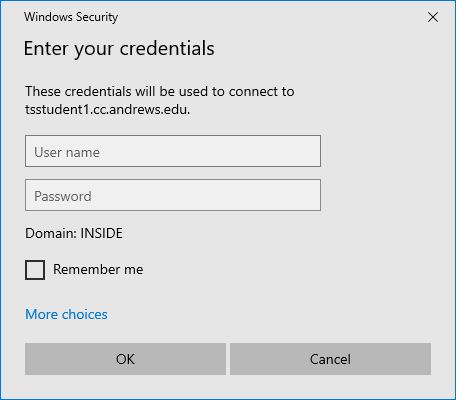This screenshot has width=456, height=400.
Task: Close the Windows Security dialog
Action: [433, 17]
